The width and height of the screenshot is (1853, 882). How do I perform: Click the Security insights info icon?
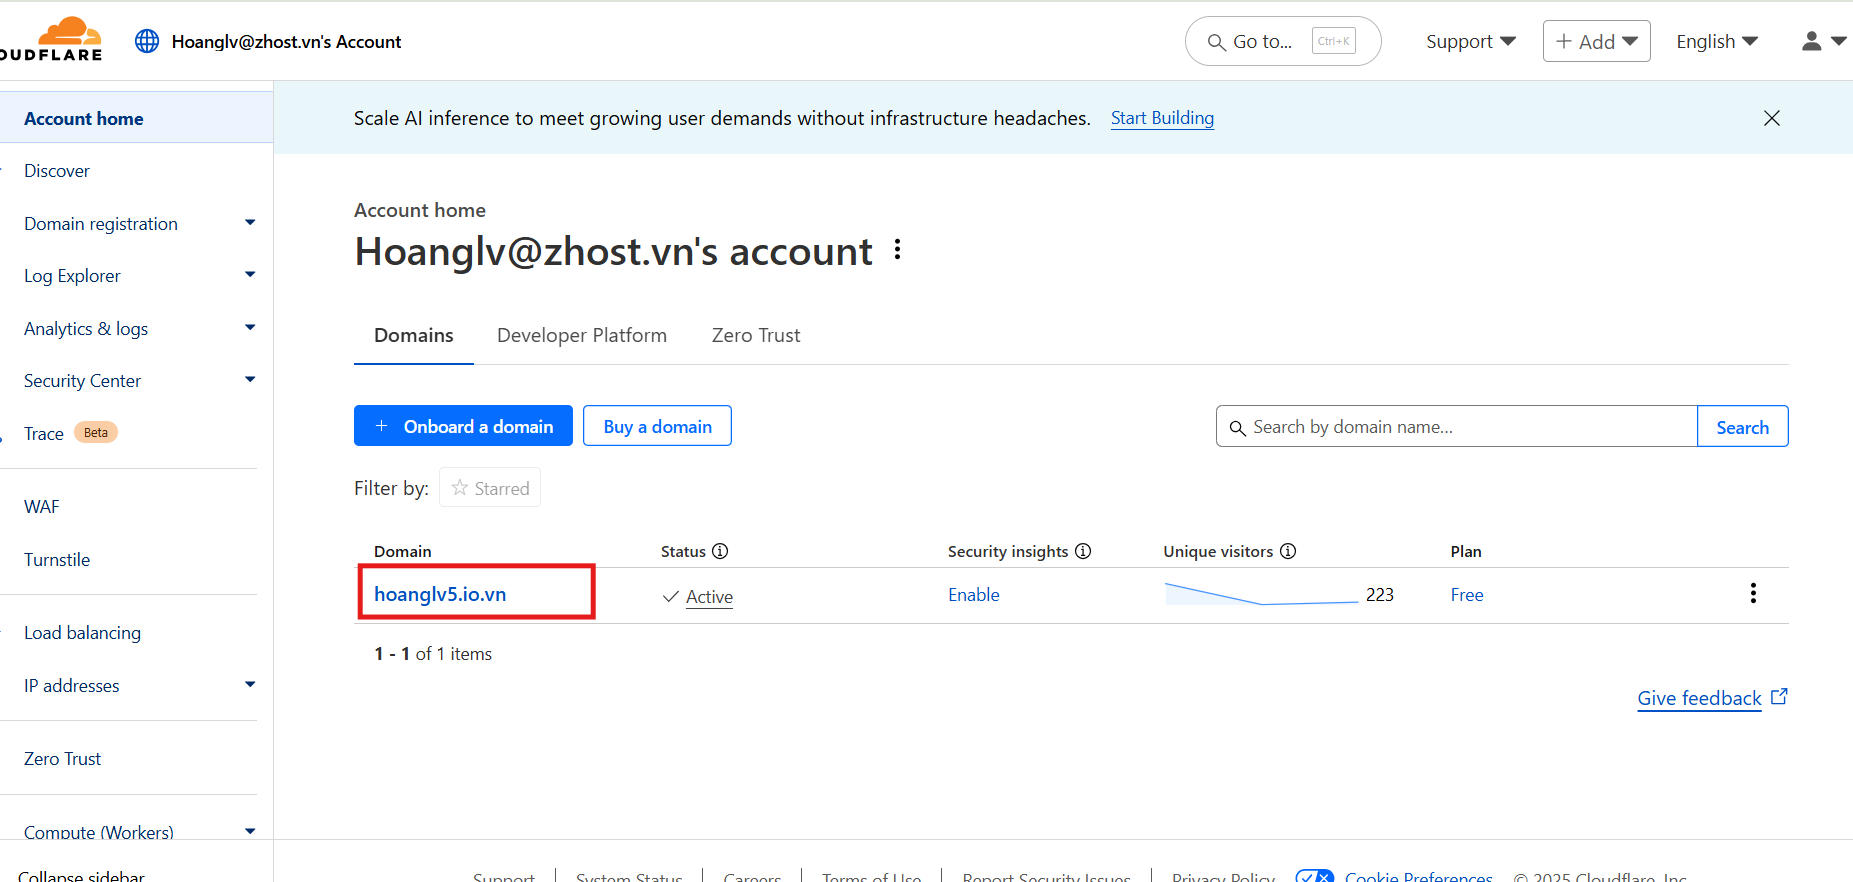[x=1083, y=551]
